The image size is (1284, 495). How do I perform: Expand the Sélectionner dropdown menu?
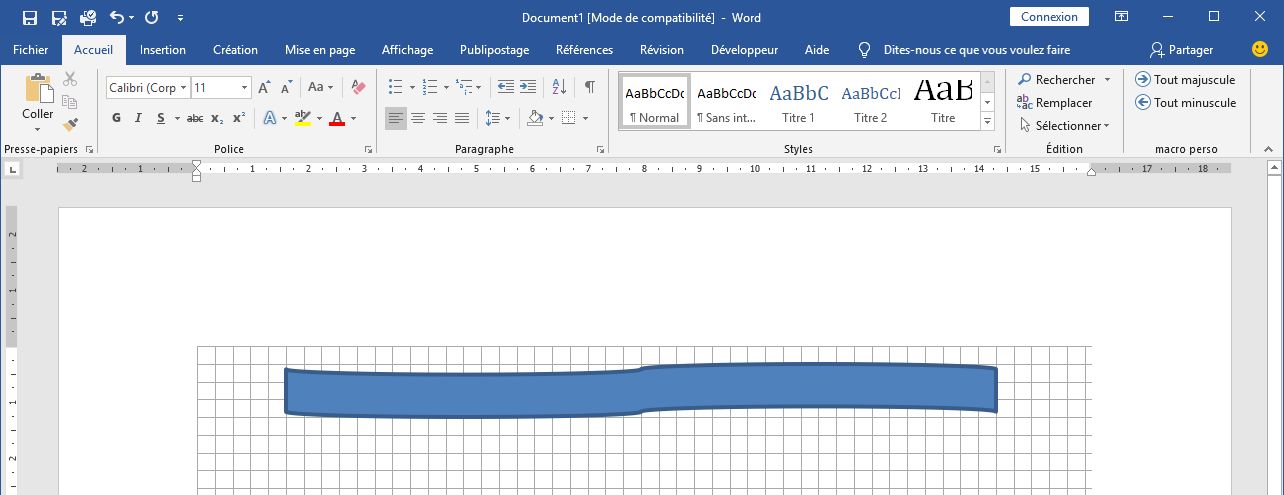(x=1105, y=126)
